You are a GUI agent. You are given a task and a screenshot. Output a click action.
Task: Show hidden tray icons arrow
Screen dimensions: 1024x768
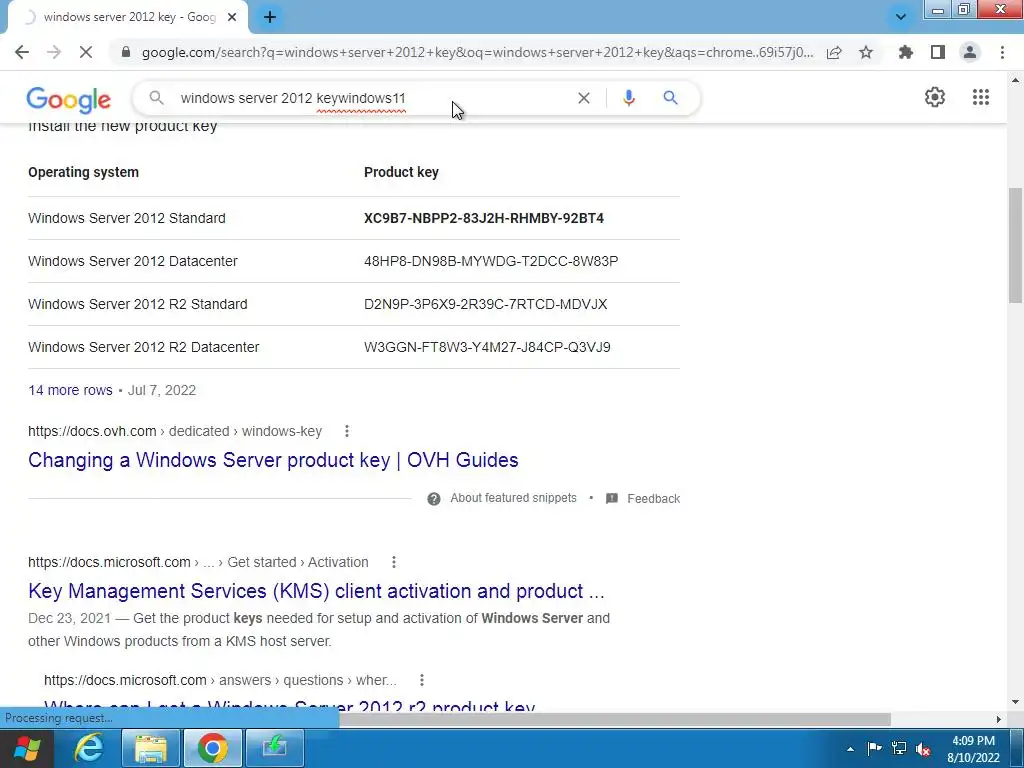(x=850, y=749)
